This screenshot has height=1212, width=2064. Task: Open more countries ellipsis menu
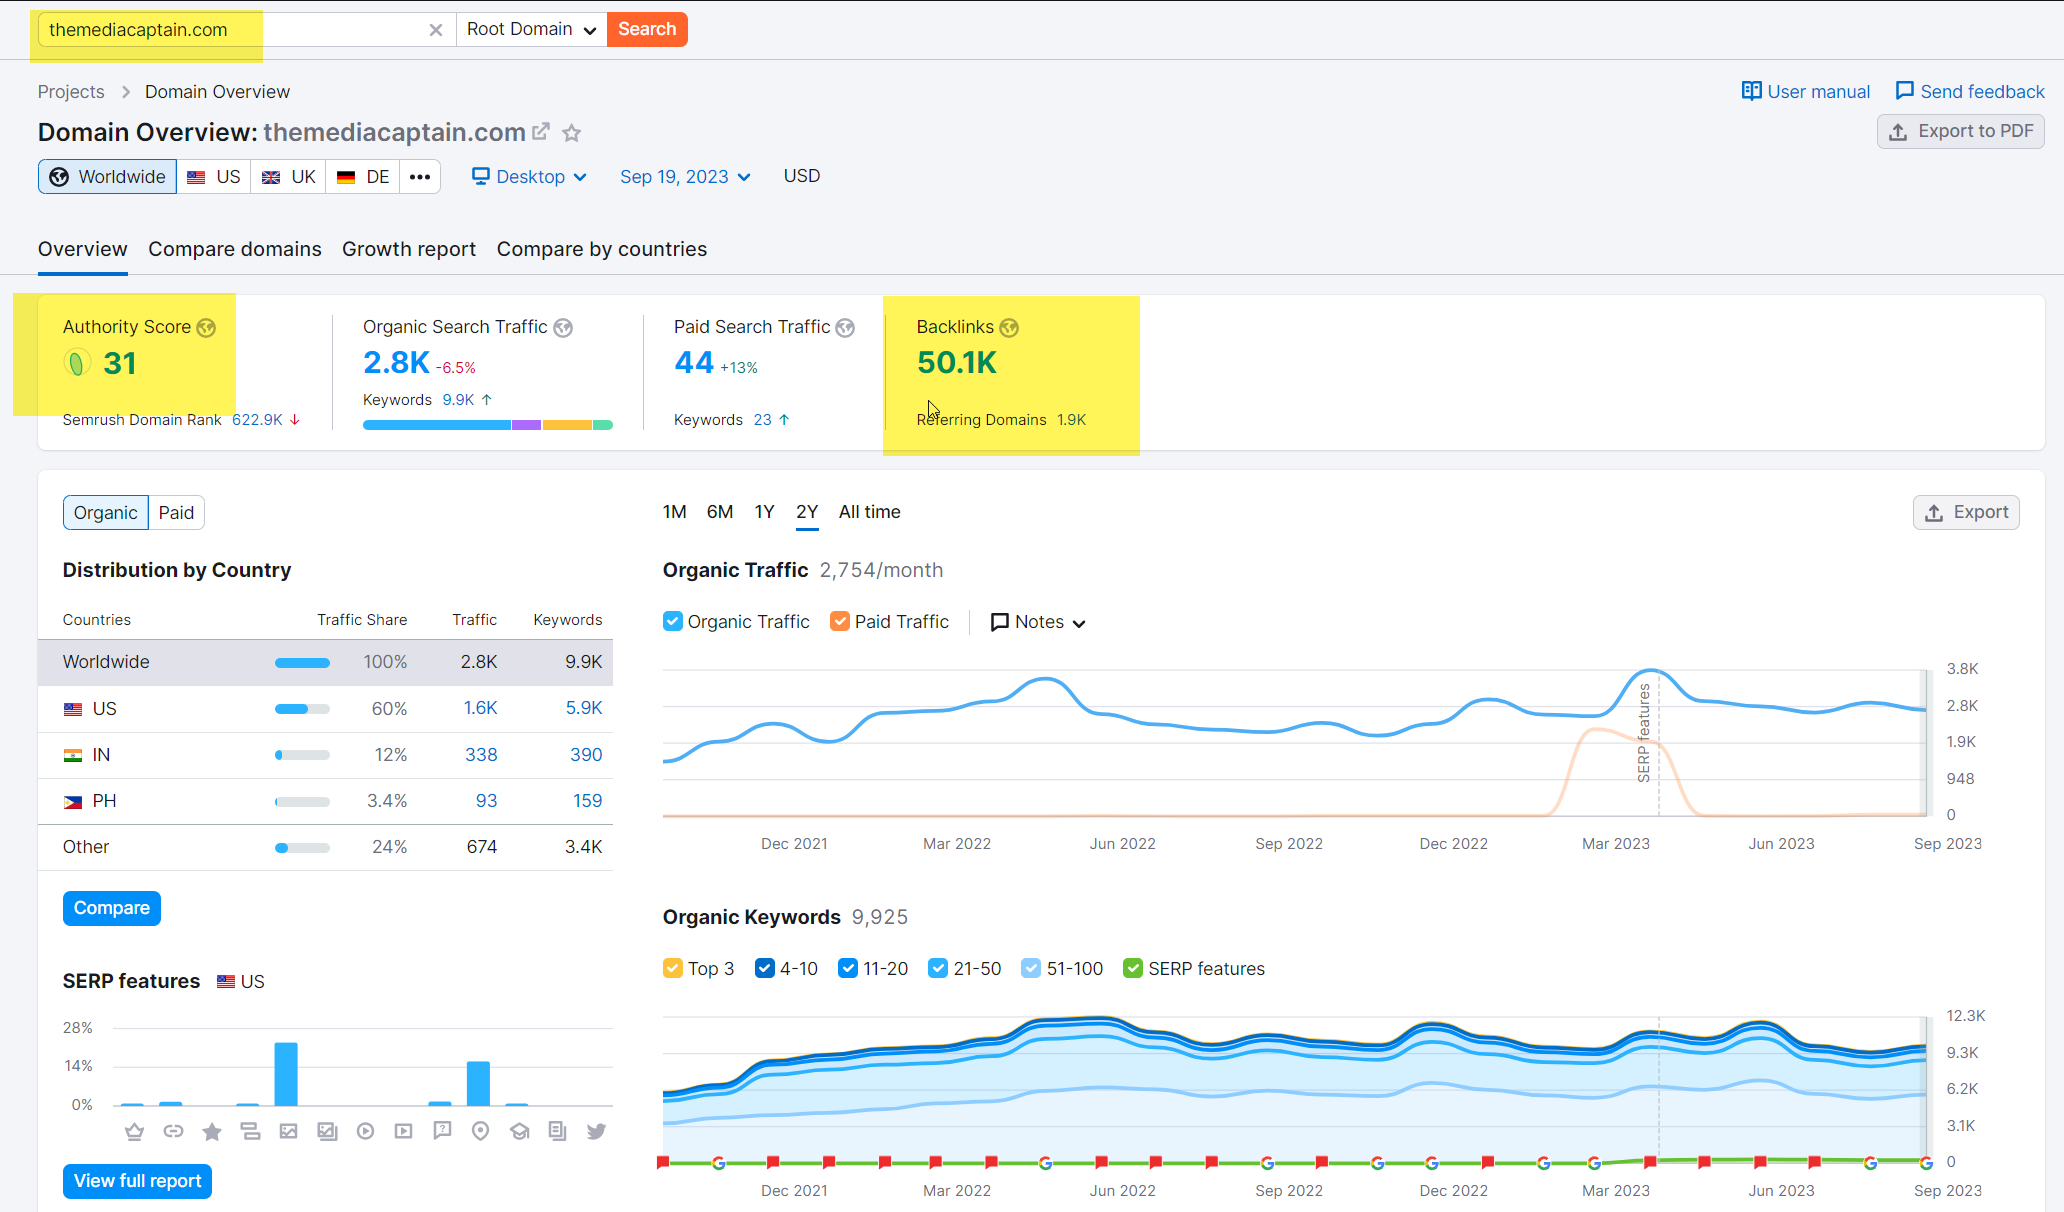click(420, 177)
